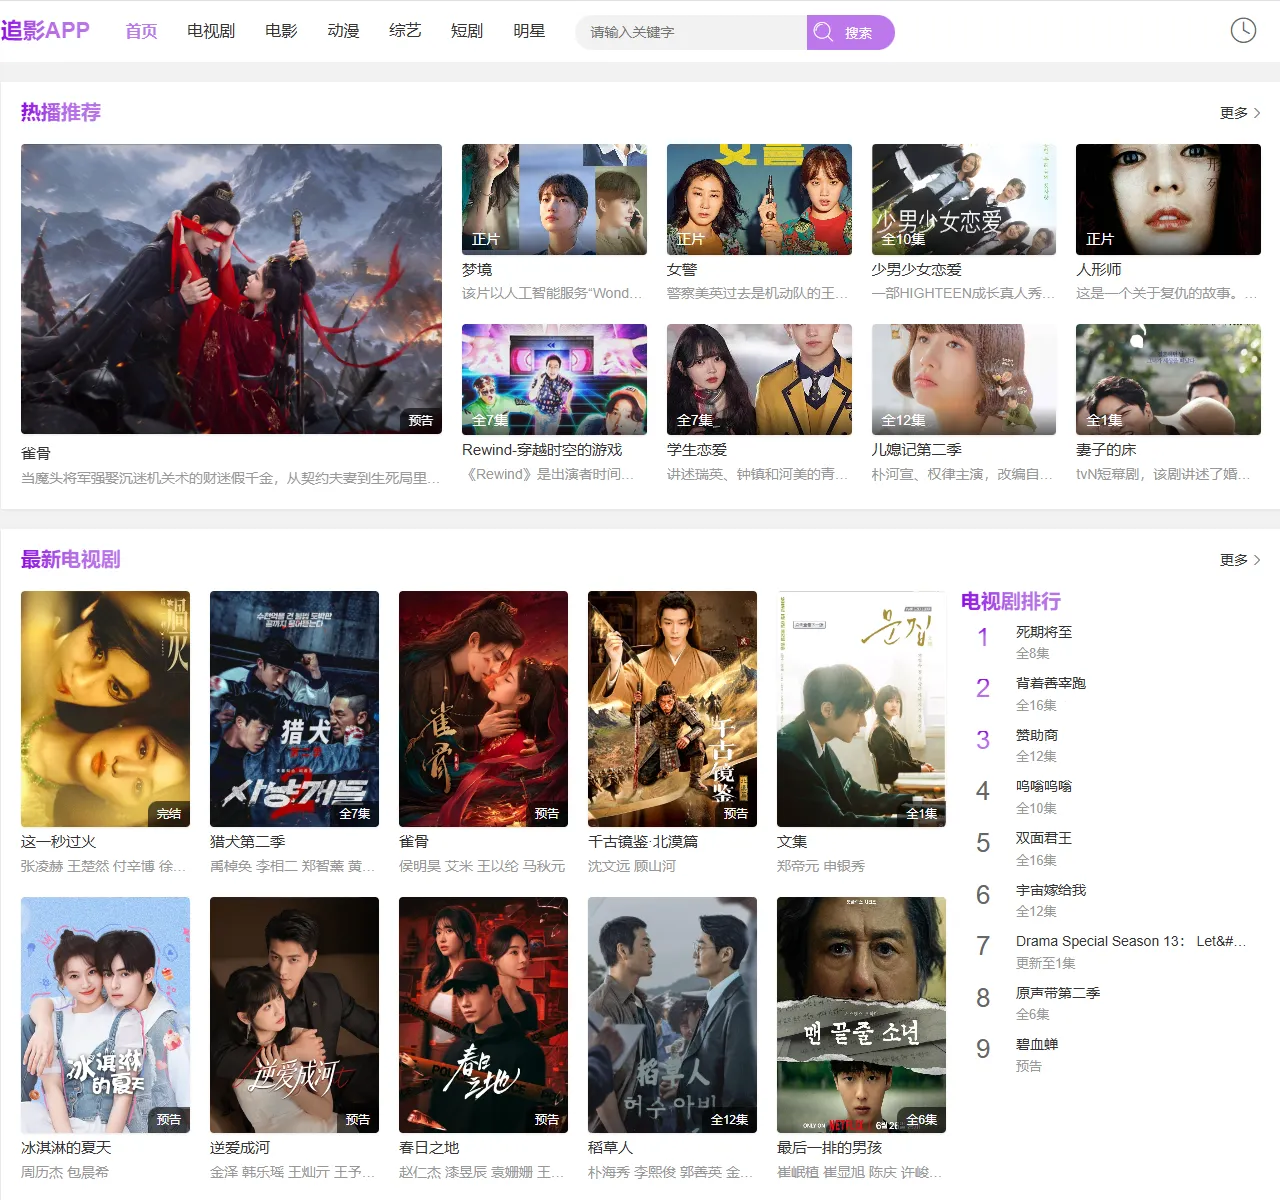Open ranking entry 碧血蝉

[x=1037, y=1044]
